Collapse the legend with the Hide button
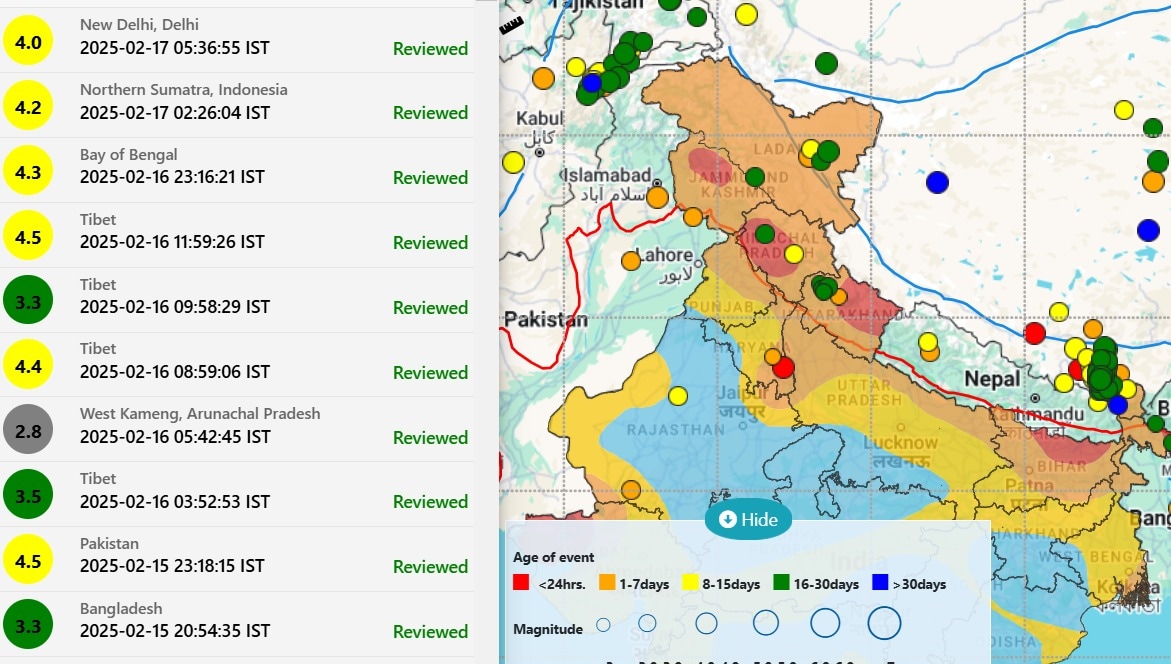 click(748, 519)
